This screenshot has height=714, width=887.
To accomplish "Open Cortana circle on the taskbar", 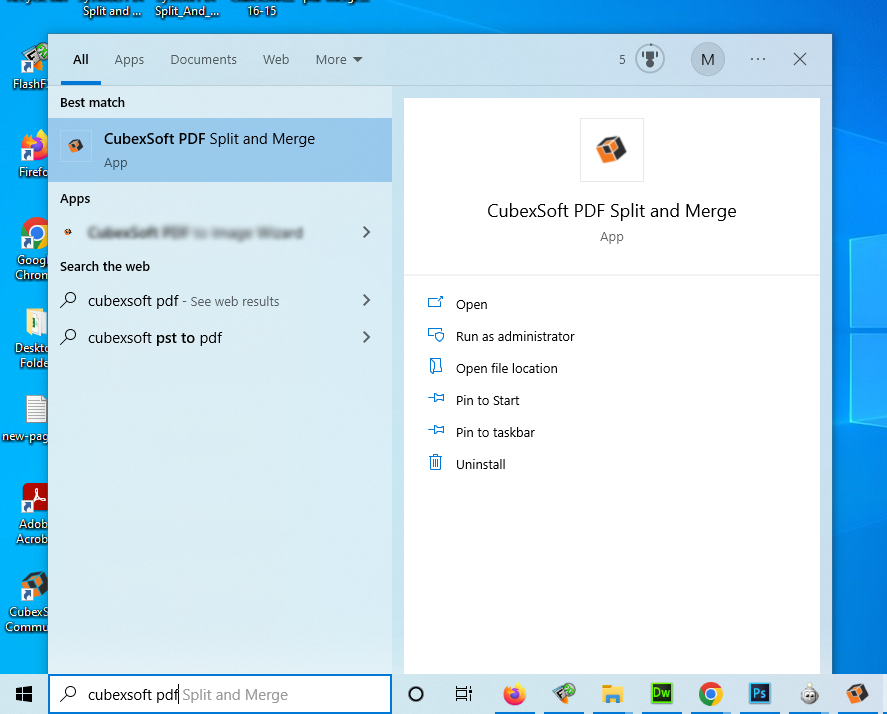I will tap(416, 694).
